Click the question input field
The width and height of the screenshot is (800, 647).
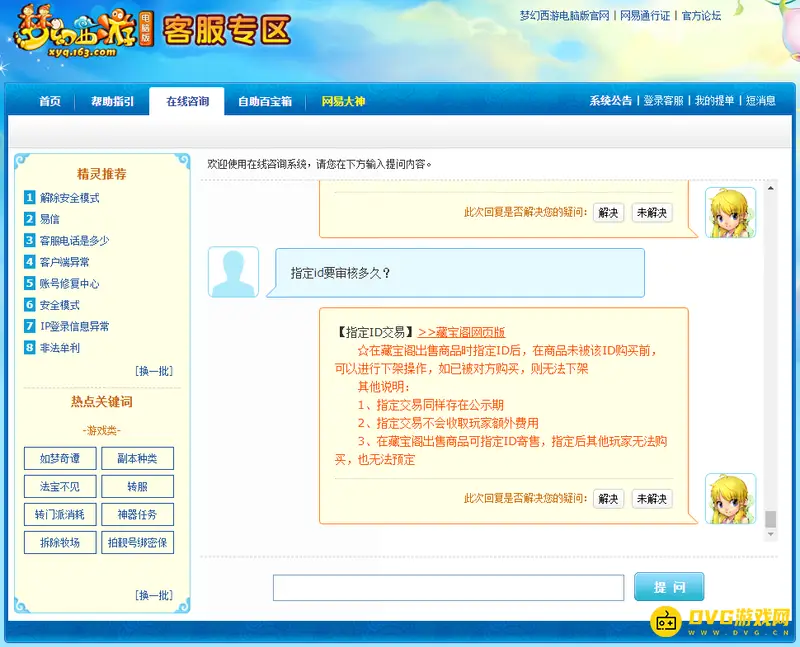(448, 587)
